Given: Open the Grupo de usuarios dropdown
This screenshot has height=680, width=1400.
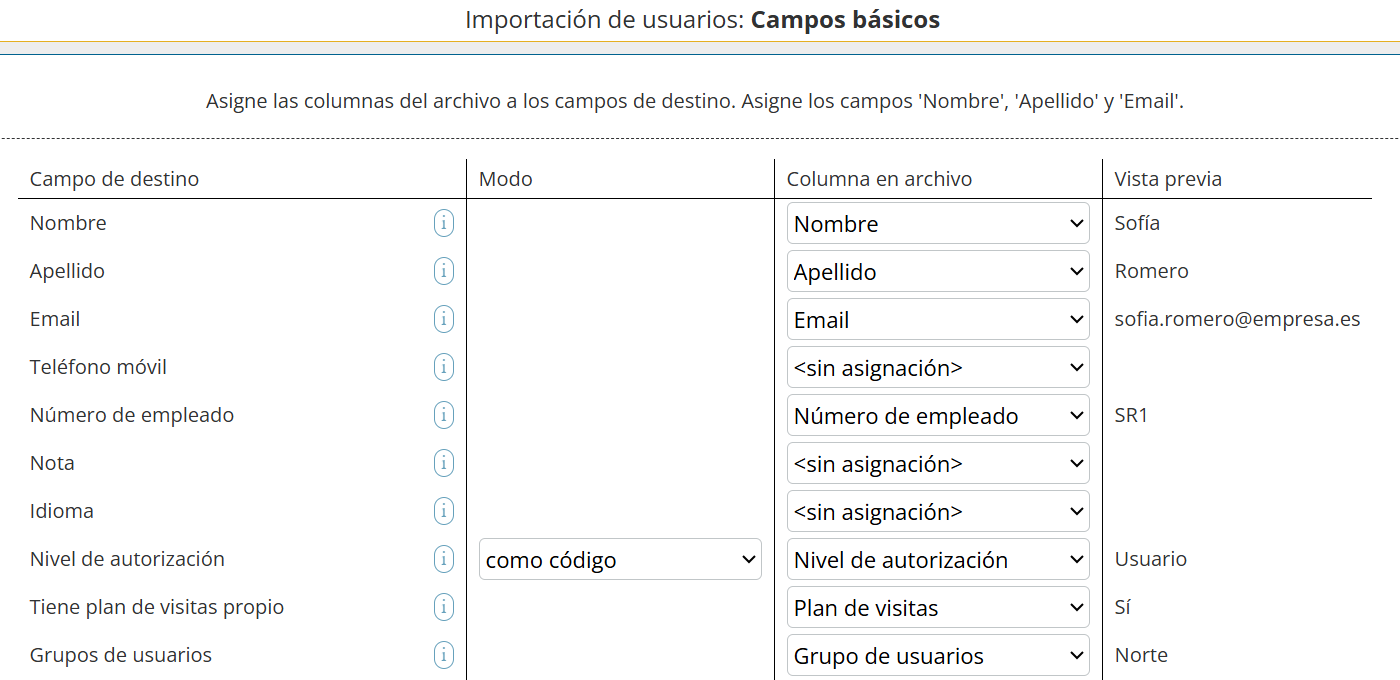Looking at the screenshot, I should 937,655.
